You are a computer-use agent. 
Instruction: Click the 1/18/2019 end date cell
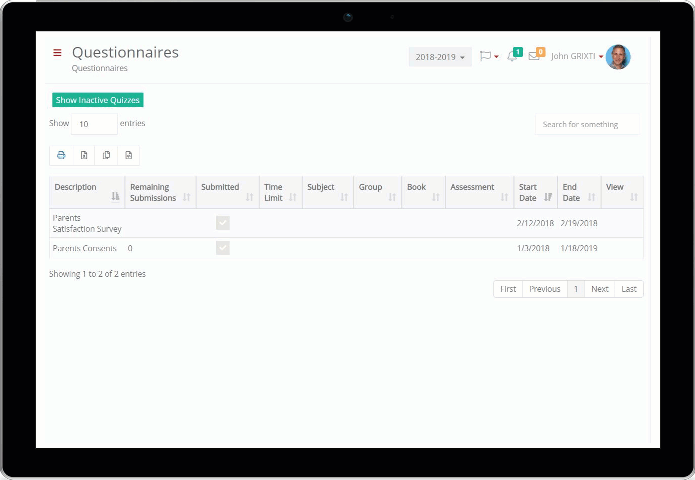(578, 248)
